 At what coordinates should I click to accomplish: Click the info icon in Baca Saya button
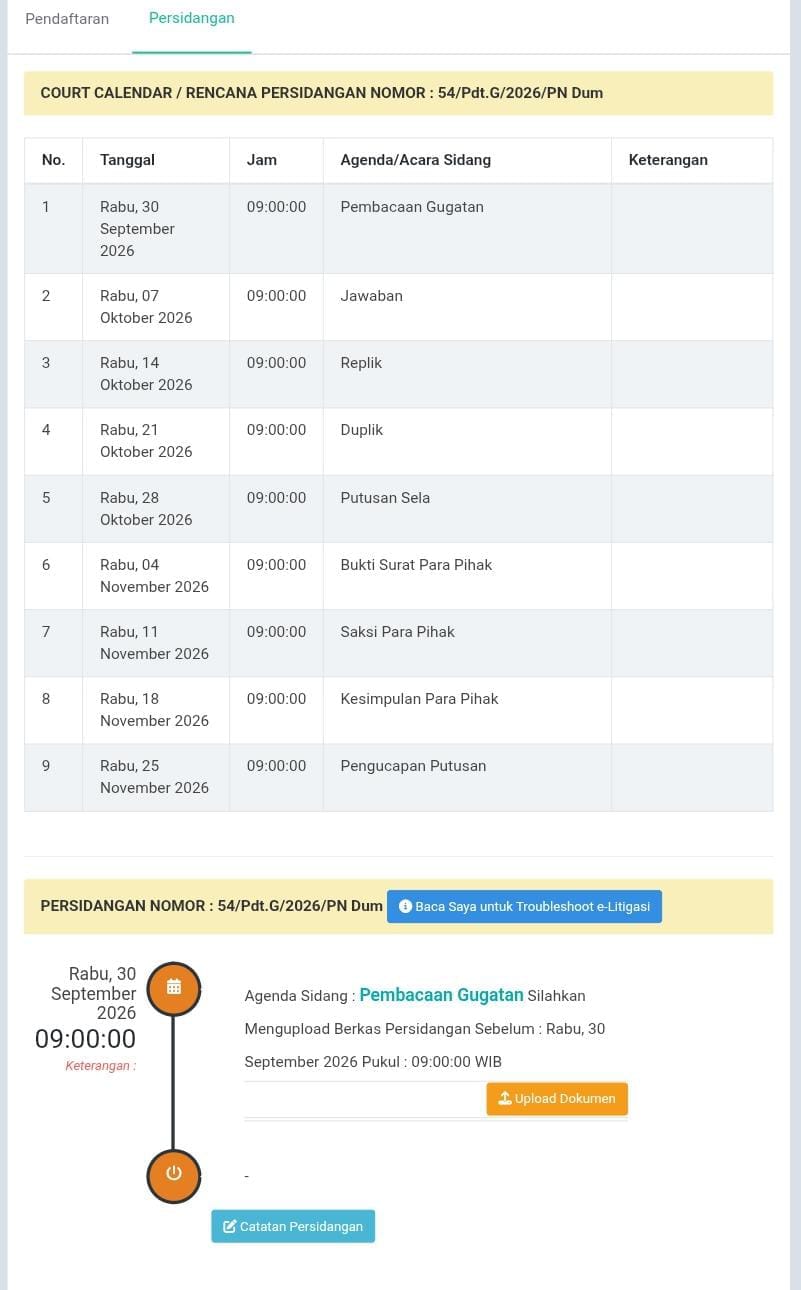coord(405,906)
